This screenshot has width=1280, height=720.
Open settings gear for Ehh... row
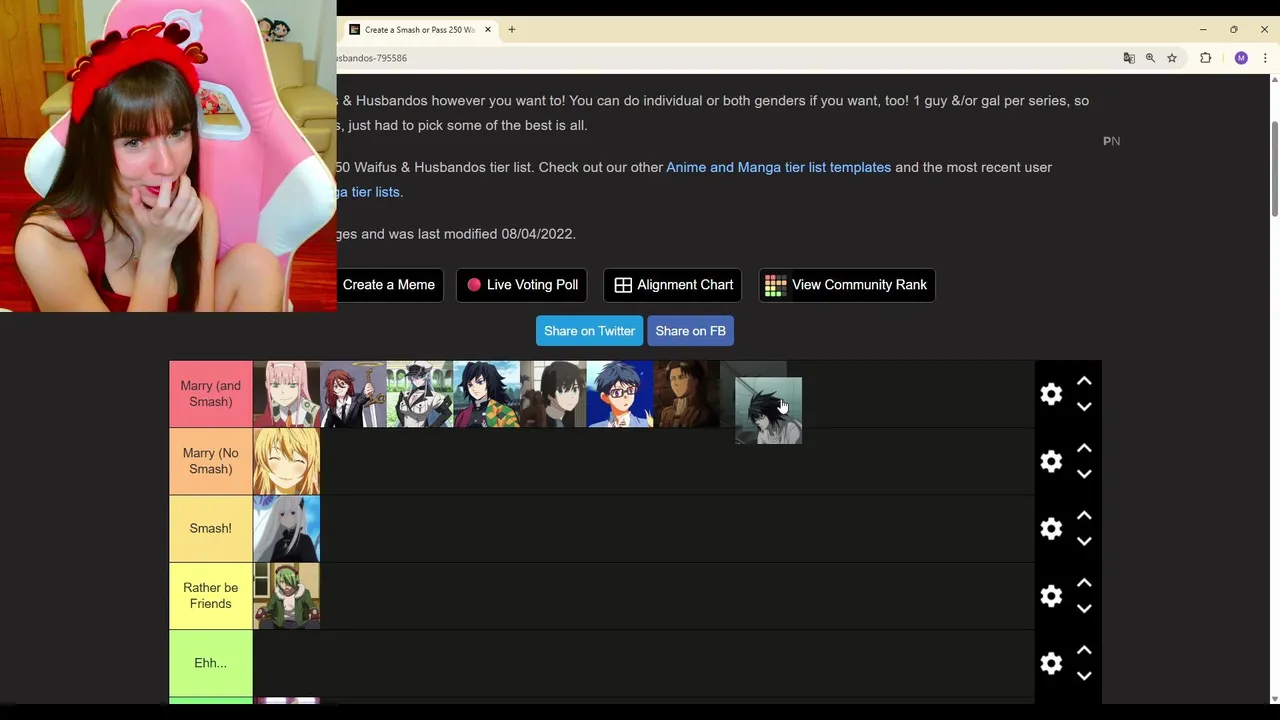1051,663
